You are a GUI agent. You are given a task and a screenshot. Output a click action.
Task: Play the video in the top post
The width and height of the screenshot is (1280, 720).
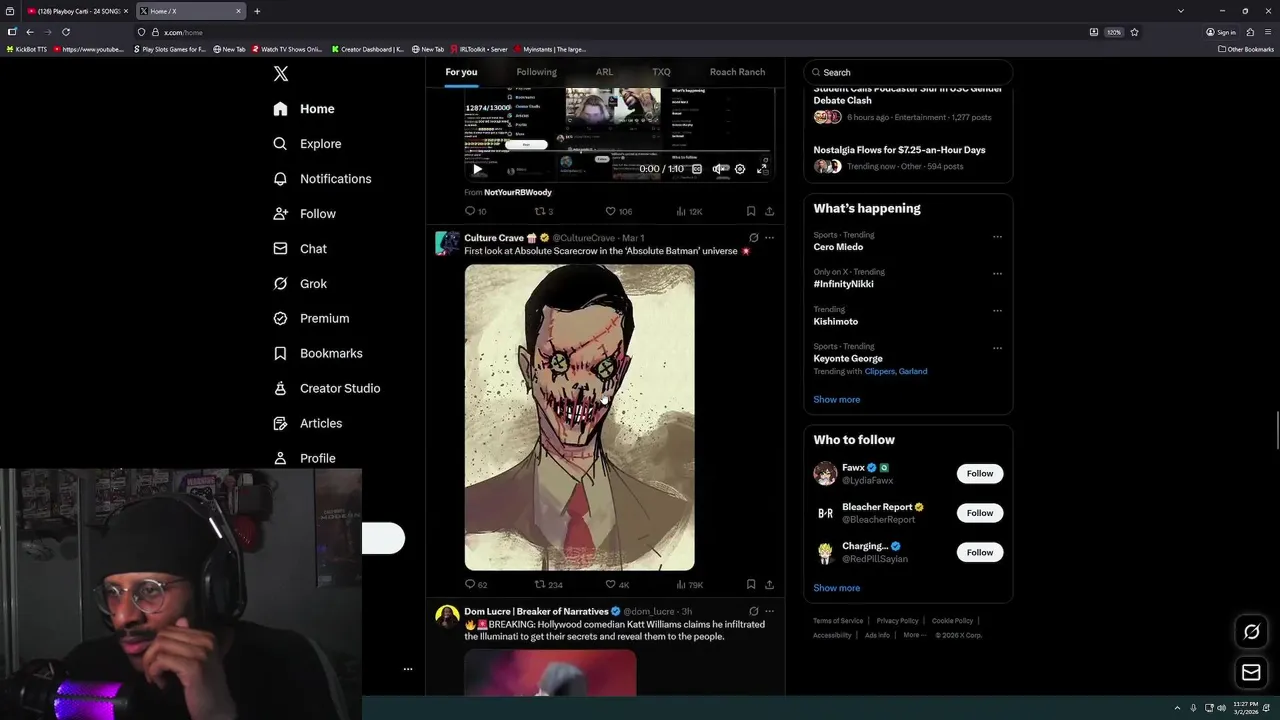(x=477, y=169)
